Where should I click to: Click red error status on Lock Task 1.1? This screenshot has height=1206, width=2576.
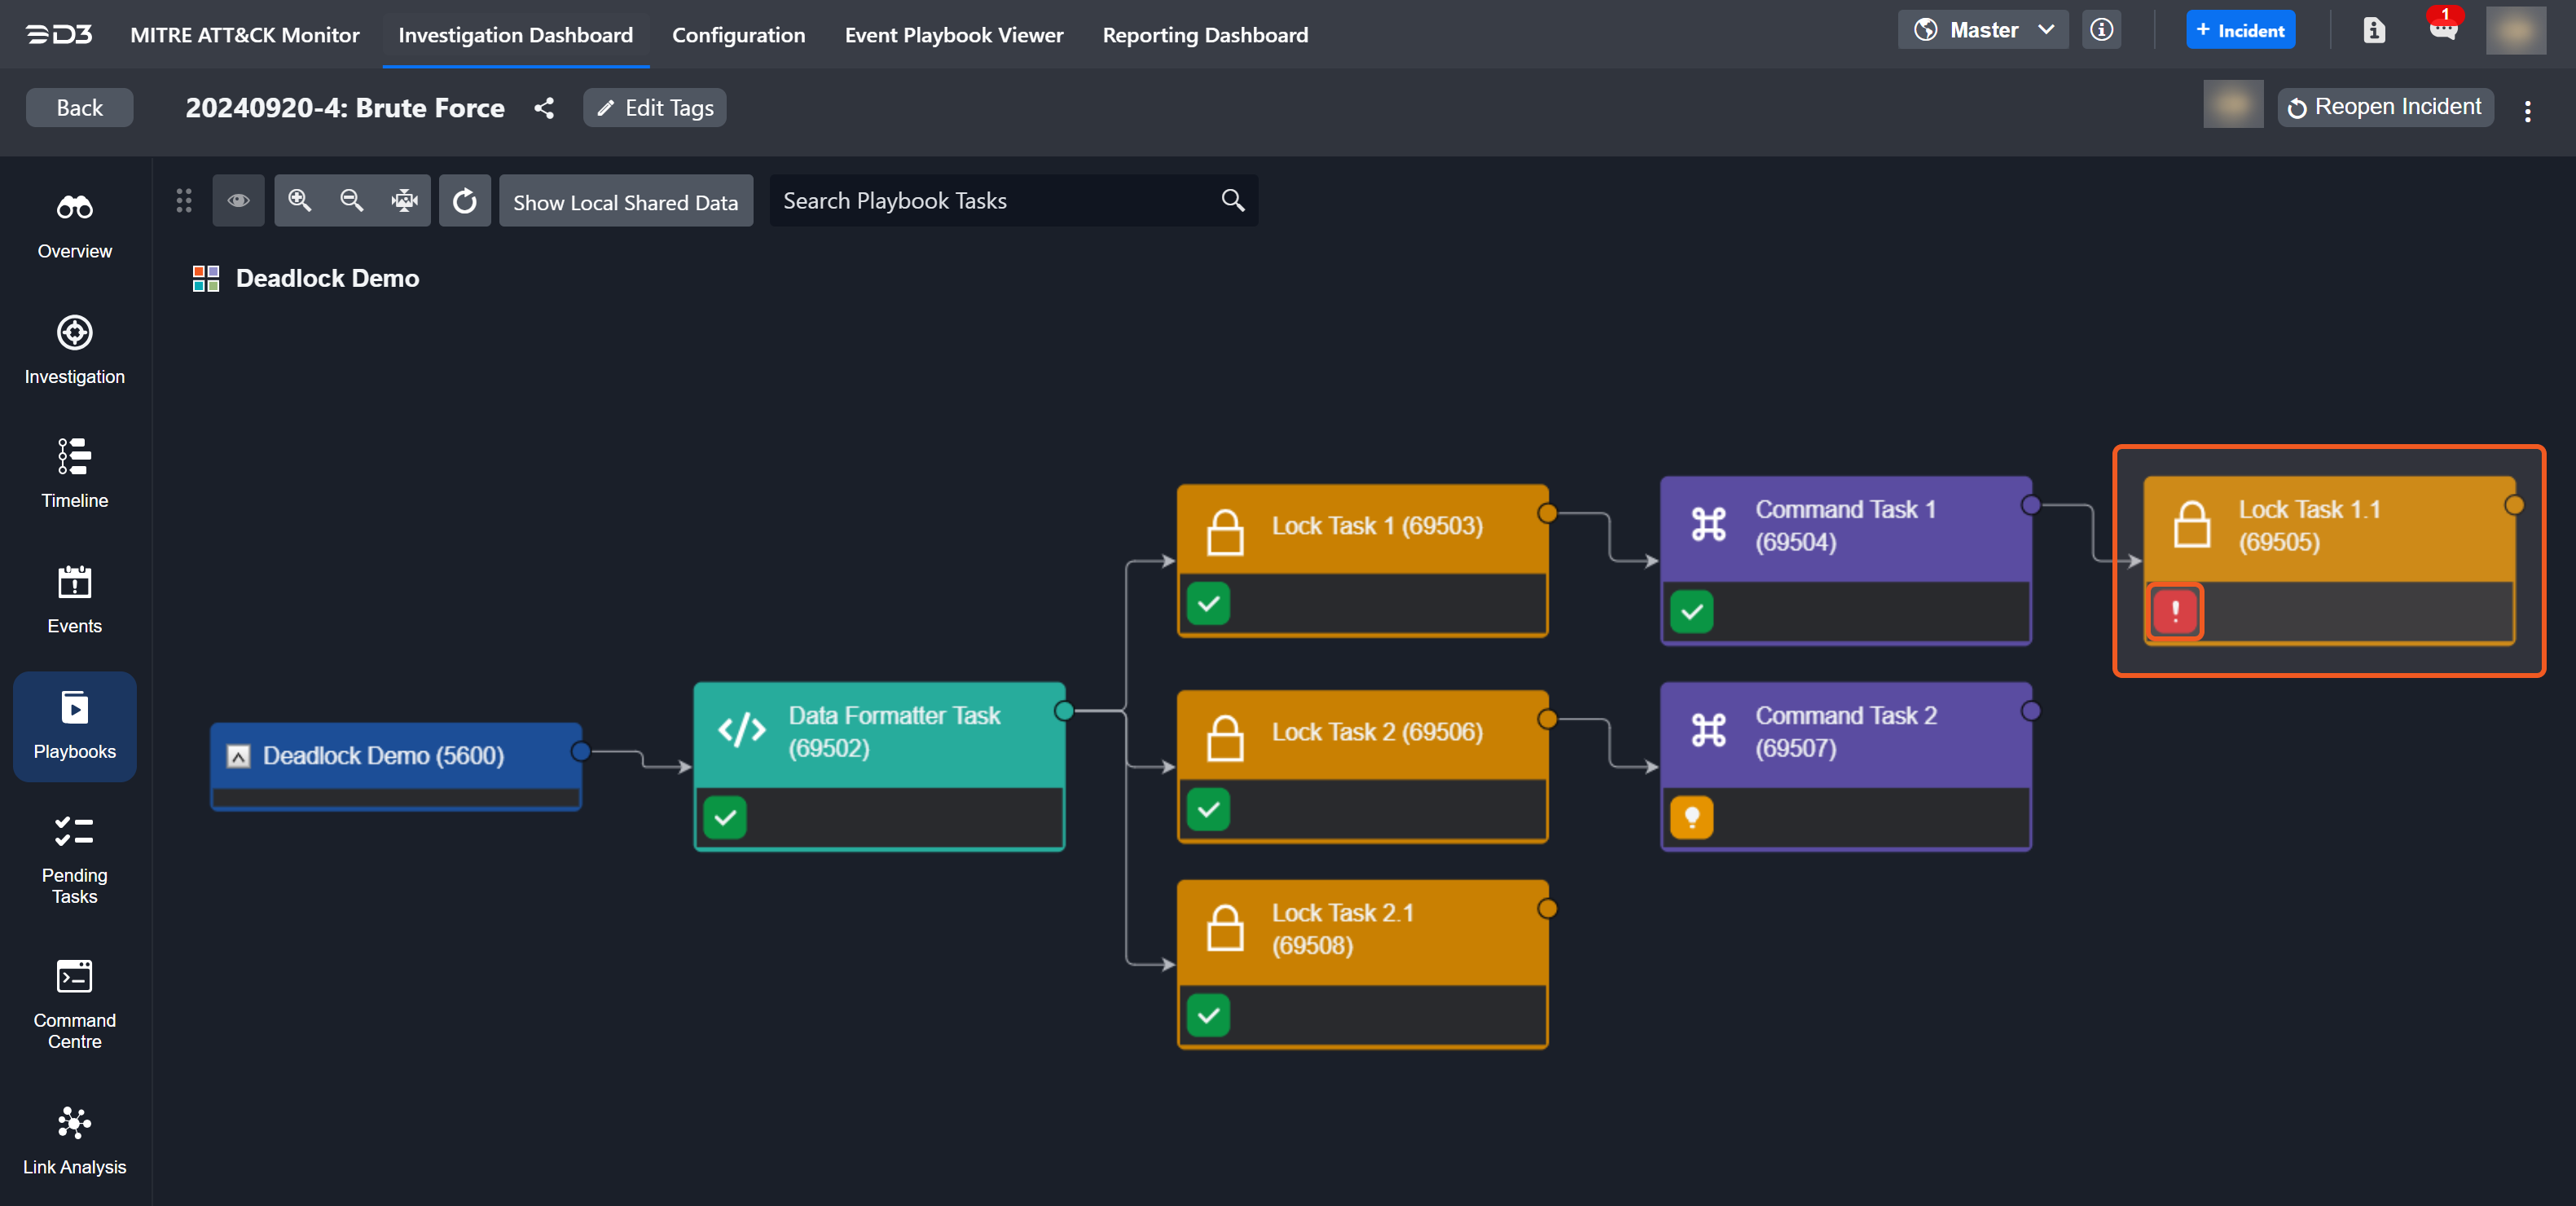2174,612
